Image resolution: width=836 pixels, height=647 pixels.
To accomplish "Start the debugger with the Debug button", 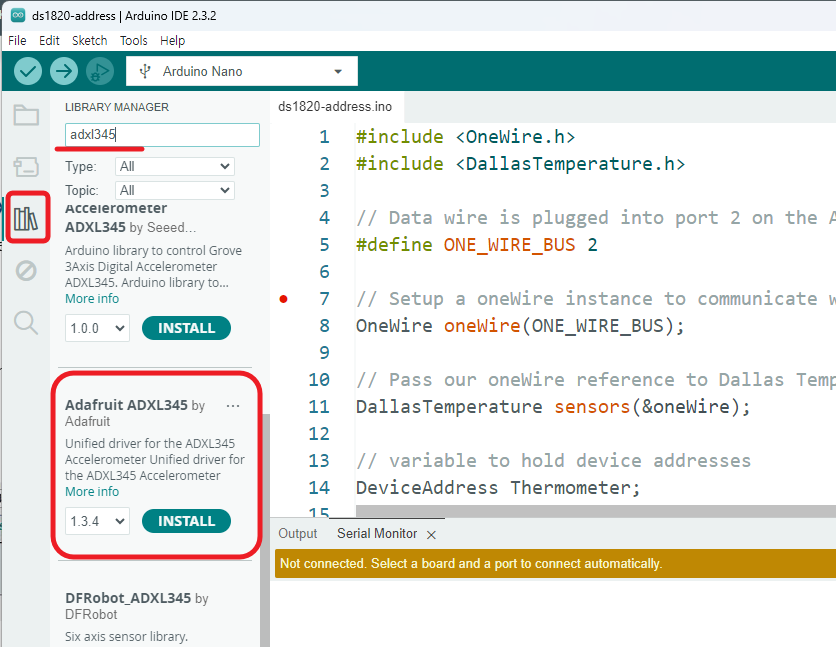I will 100,71.
